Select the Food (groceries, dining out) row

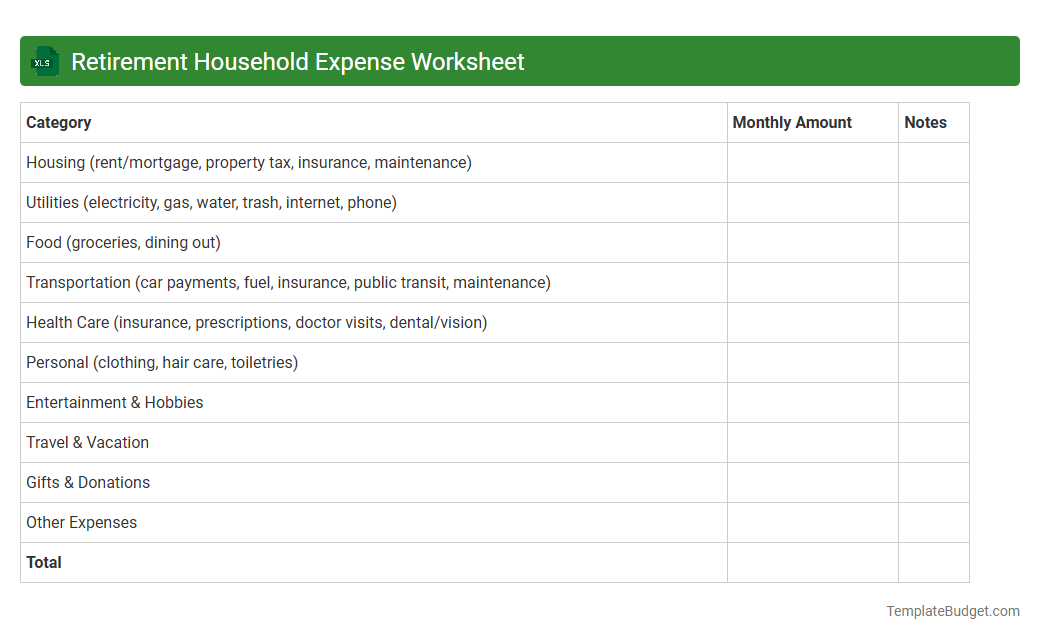(123, 242)
